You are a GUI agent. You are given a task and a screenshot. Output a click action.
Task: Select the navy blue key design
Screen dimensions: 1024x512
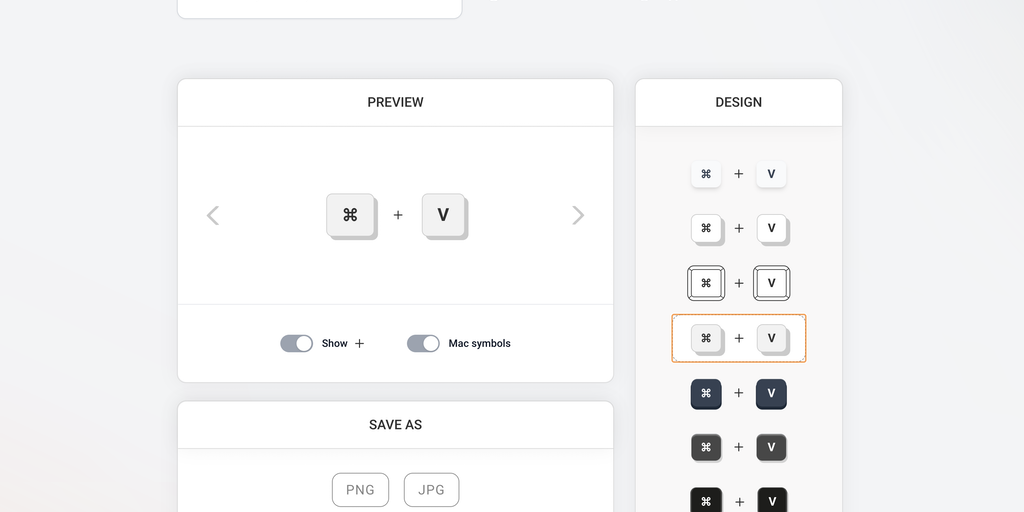738,393
